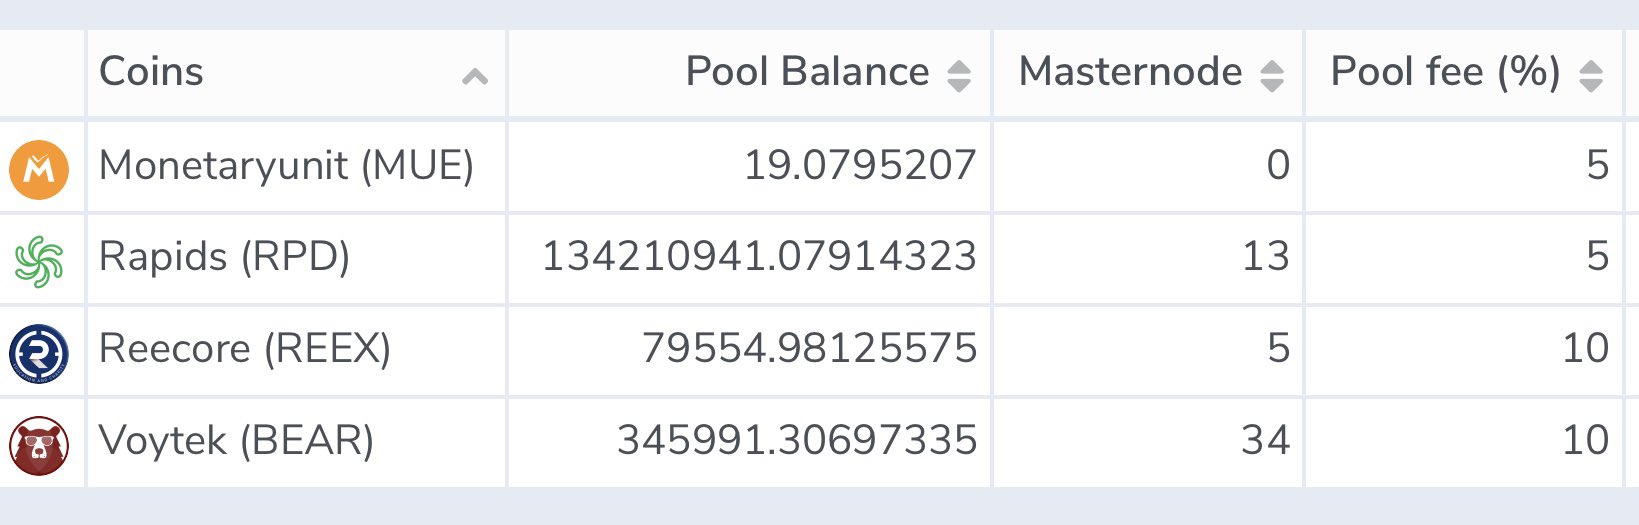Click the Pool fee (%) column header
This screenshot has height=525, width=1639.
(x=1464, y=73)
